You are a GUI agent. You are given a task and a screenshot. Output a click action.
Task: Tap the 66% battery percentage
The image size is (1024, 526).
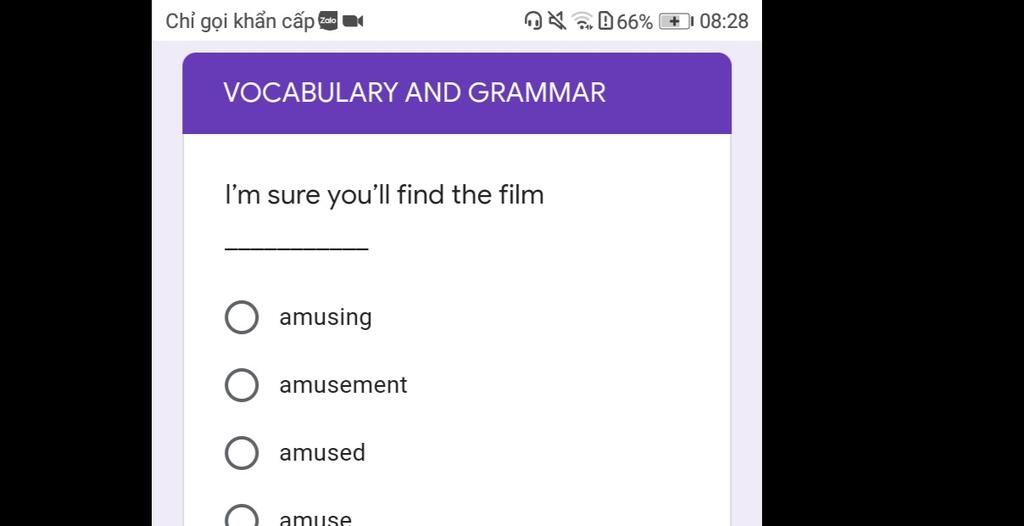pos(635,21)
